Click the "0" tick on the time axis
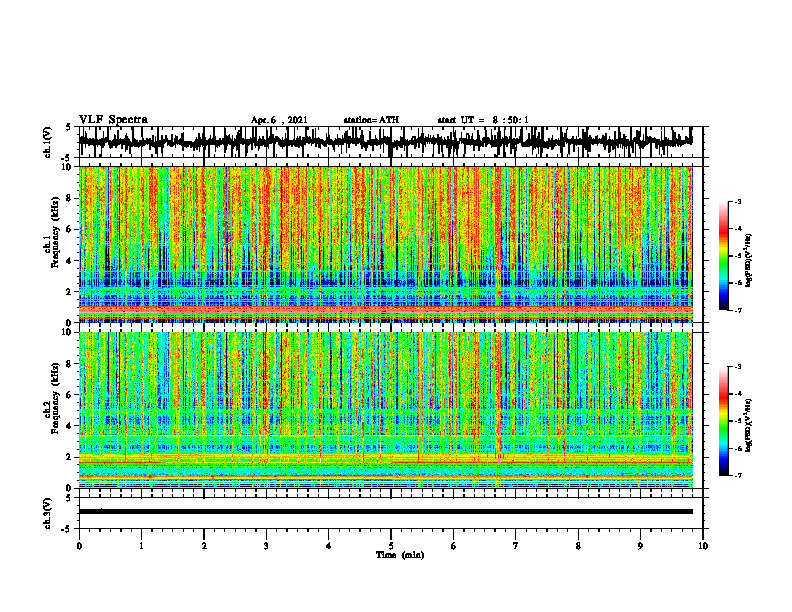792x612 pixels. [79, 546]
